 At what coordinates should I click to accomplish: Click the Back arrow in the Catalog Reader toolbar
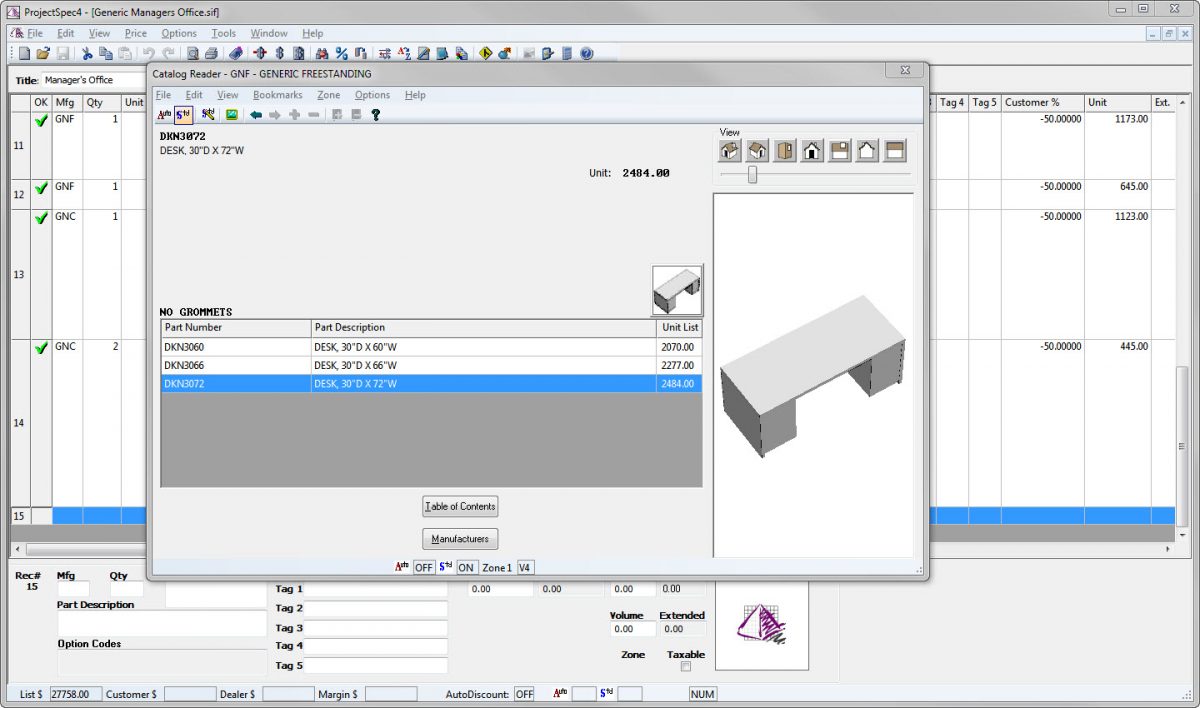pyautogui.click(x=256, y=115)
